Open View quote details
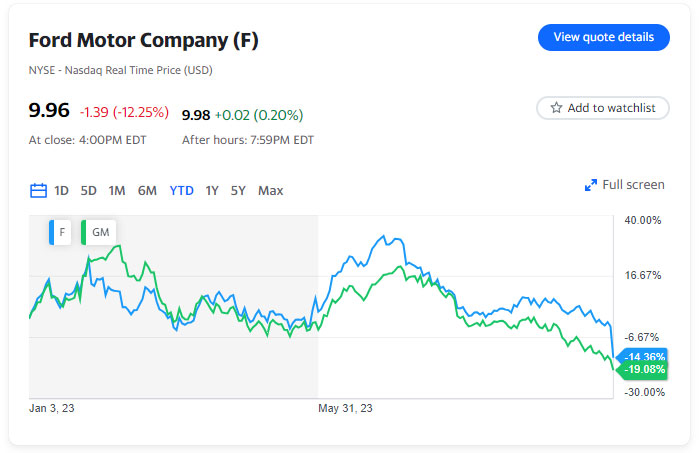 pyautogui.click(x=603, y=37)
